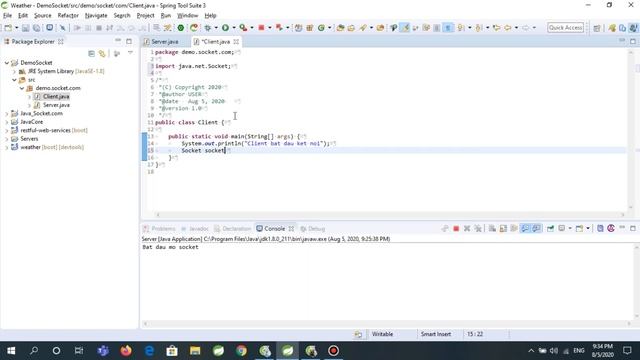
Task: Click Last Edit Location arrow icon
Action: (x=496, y=28)
